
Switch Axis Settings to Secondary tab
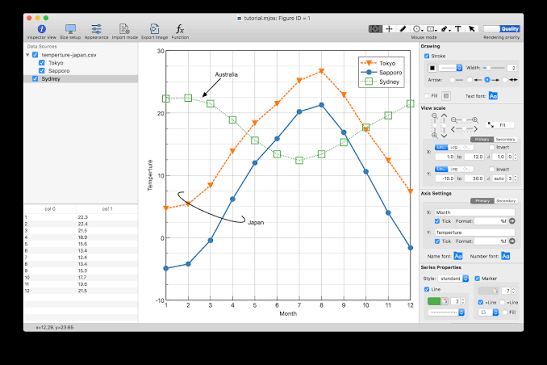506,201
